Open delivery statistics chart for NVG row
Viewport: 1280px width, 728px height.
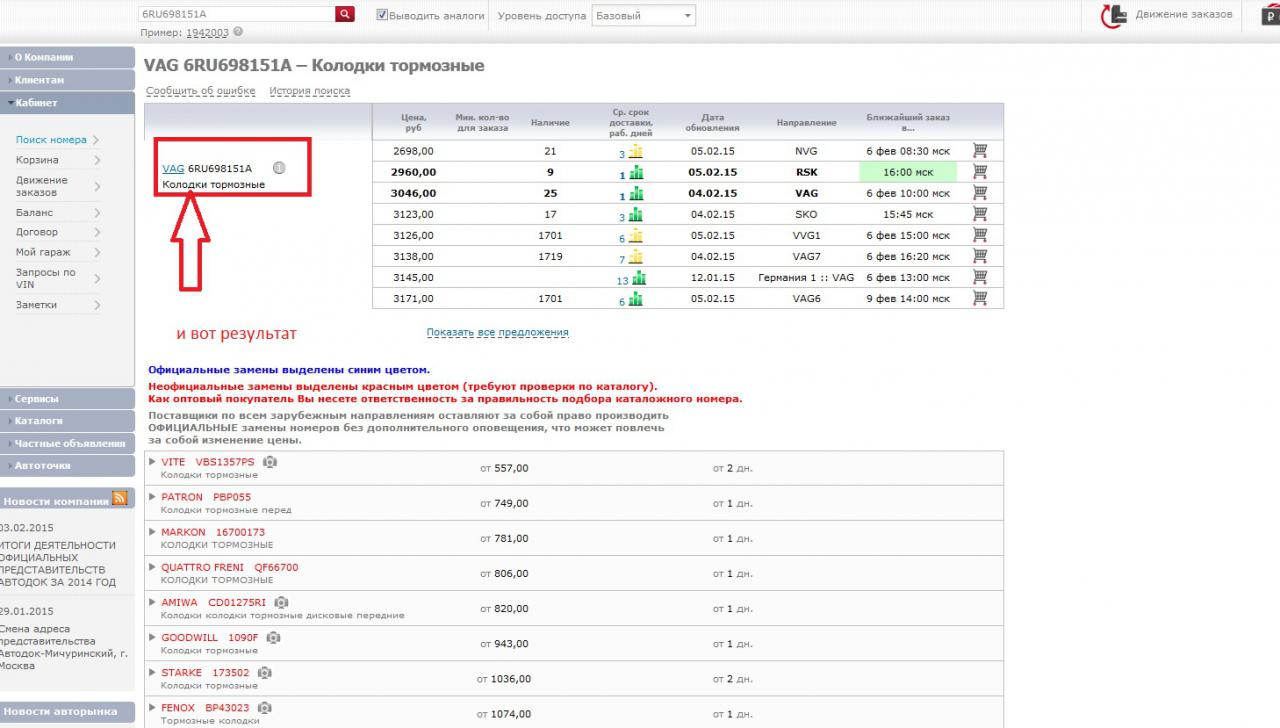pyautogui.click(x=636, y=152)
